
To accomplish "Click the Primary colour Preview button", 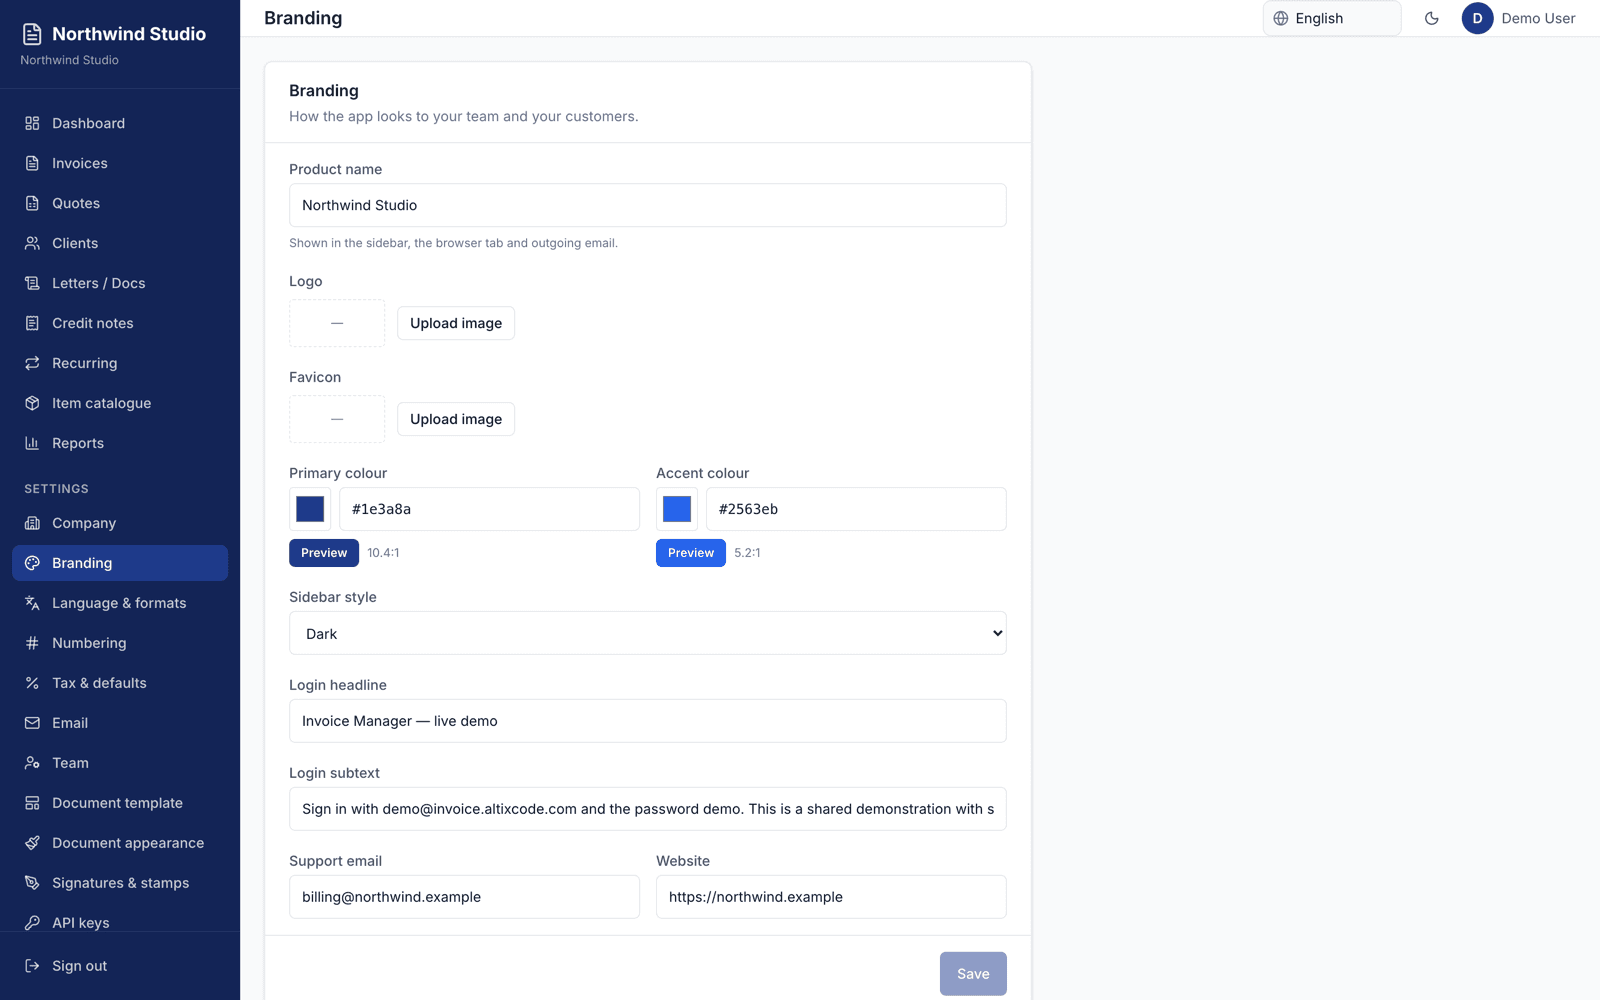I will tap(324, 553).
